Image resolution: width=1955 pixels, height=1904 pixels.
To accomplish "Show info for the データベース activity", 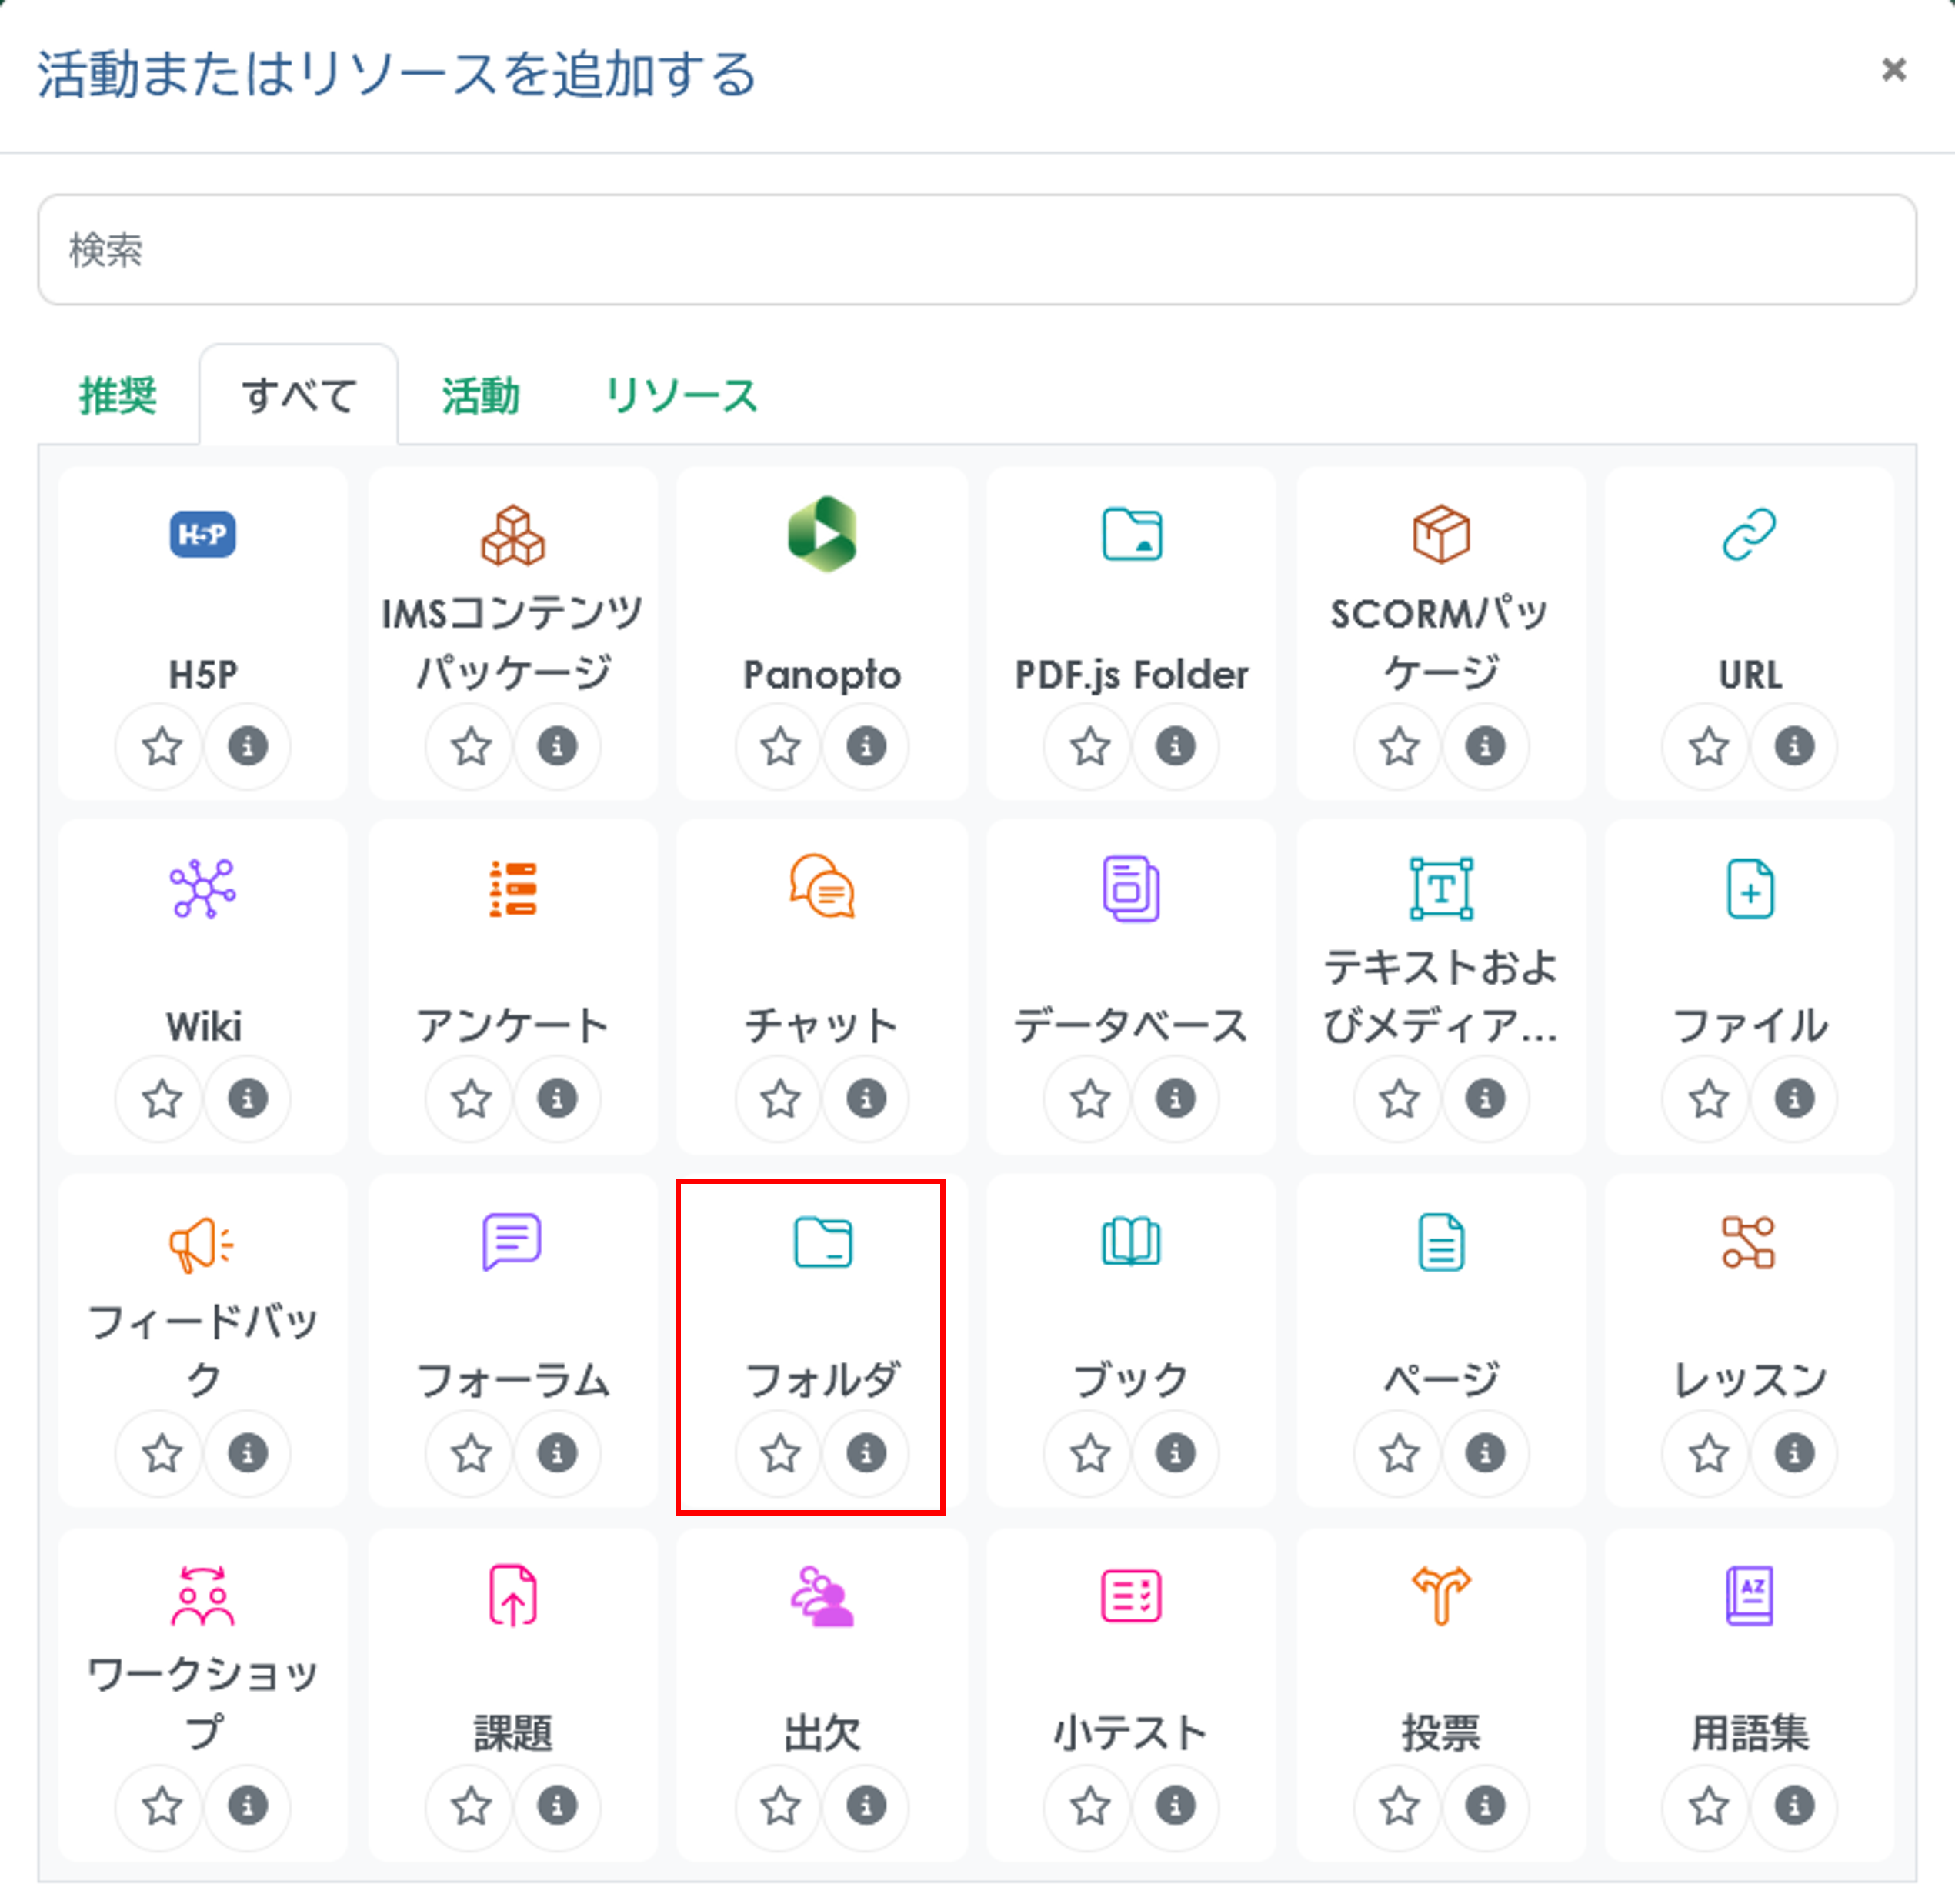I will tap(1175, 1099).
